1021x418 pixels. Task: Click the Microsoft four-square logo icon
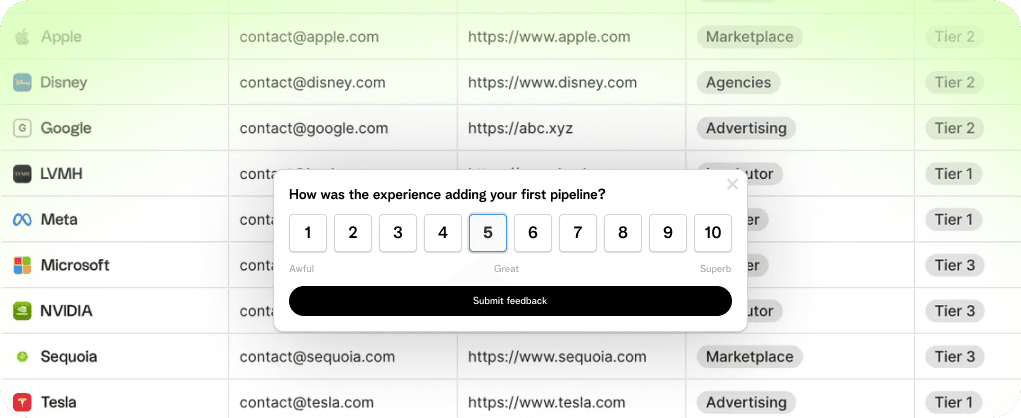point(22,265)
